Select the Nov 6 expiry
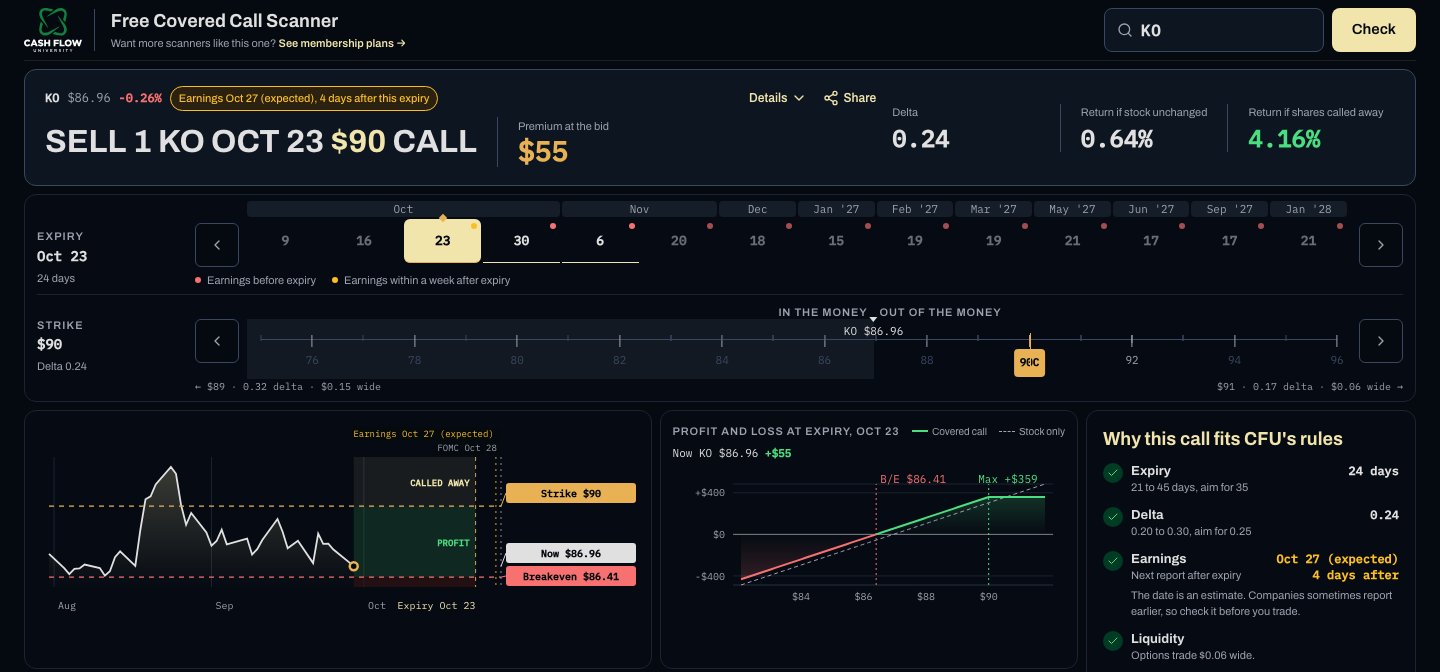 point(600,241)
